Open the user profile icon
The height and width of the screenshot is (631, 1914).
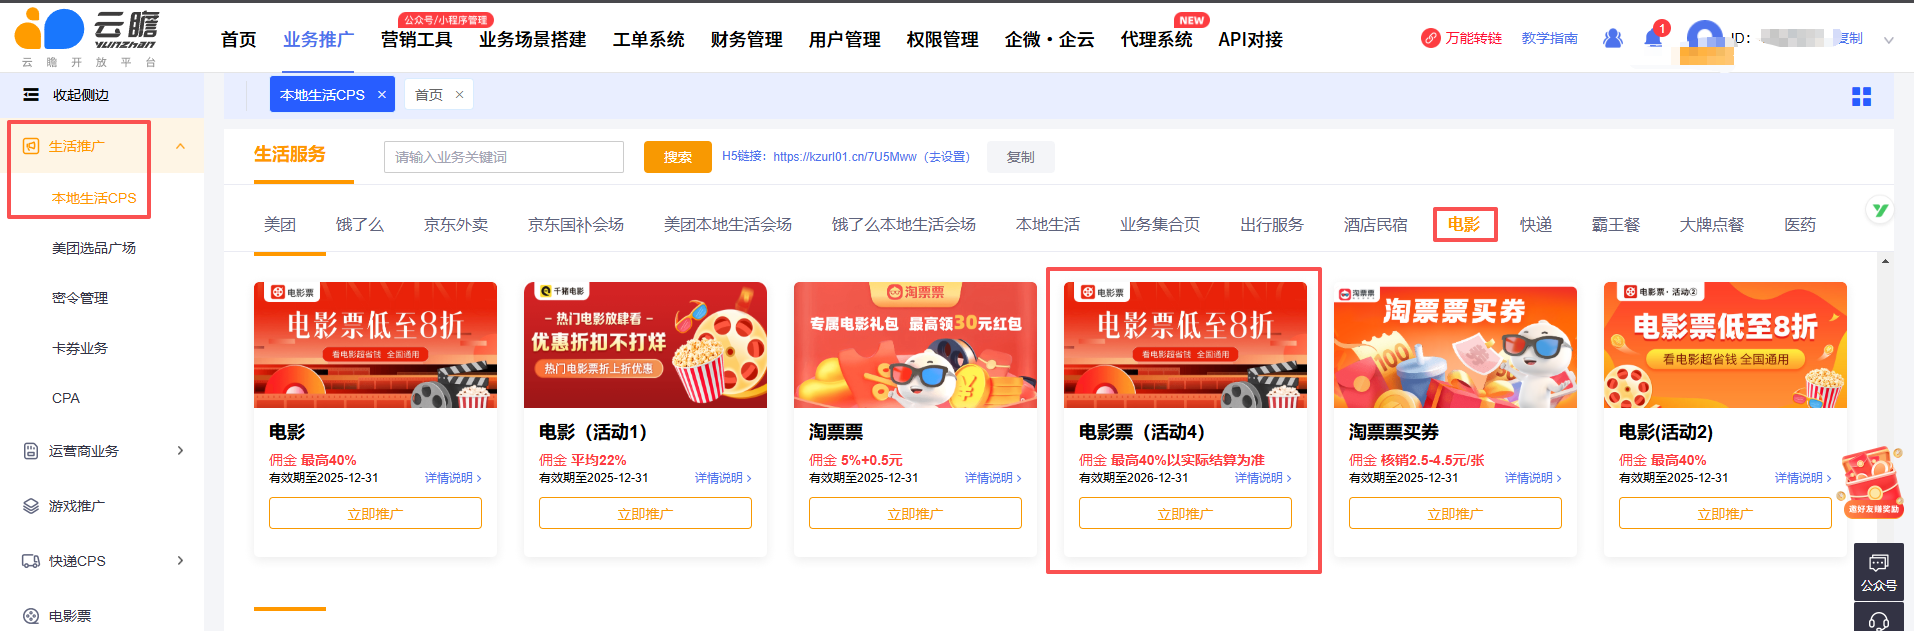[1612, 38]
